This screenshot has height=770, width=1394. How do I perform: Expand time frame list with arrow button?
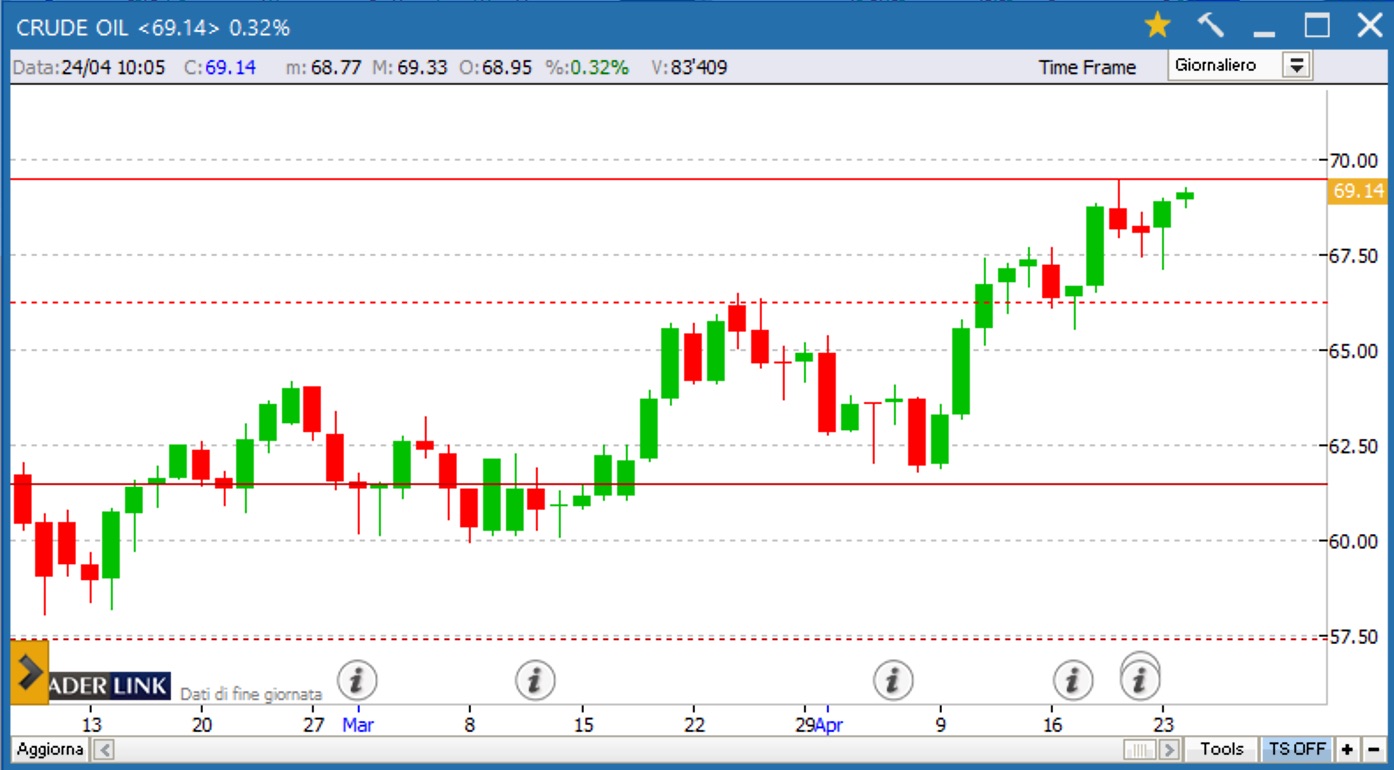(1297, 66)
